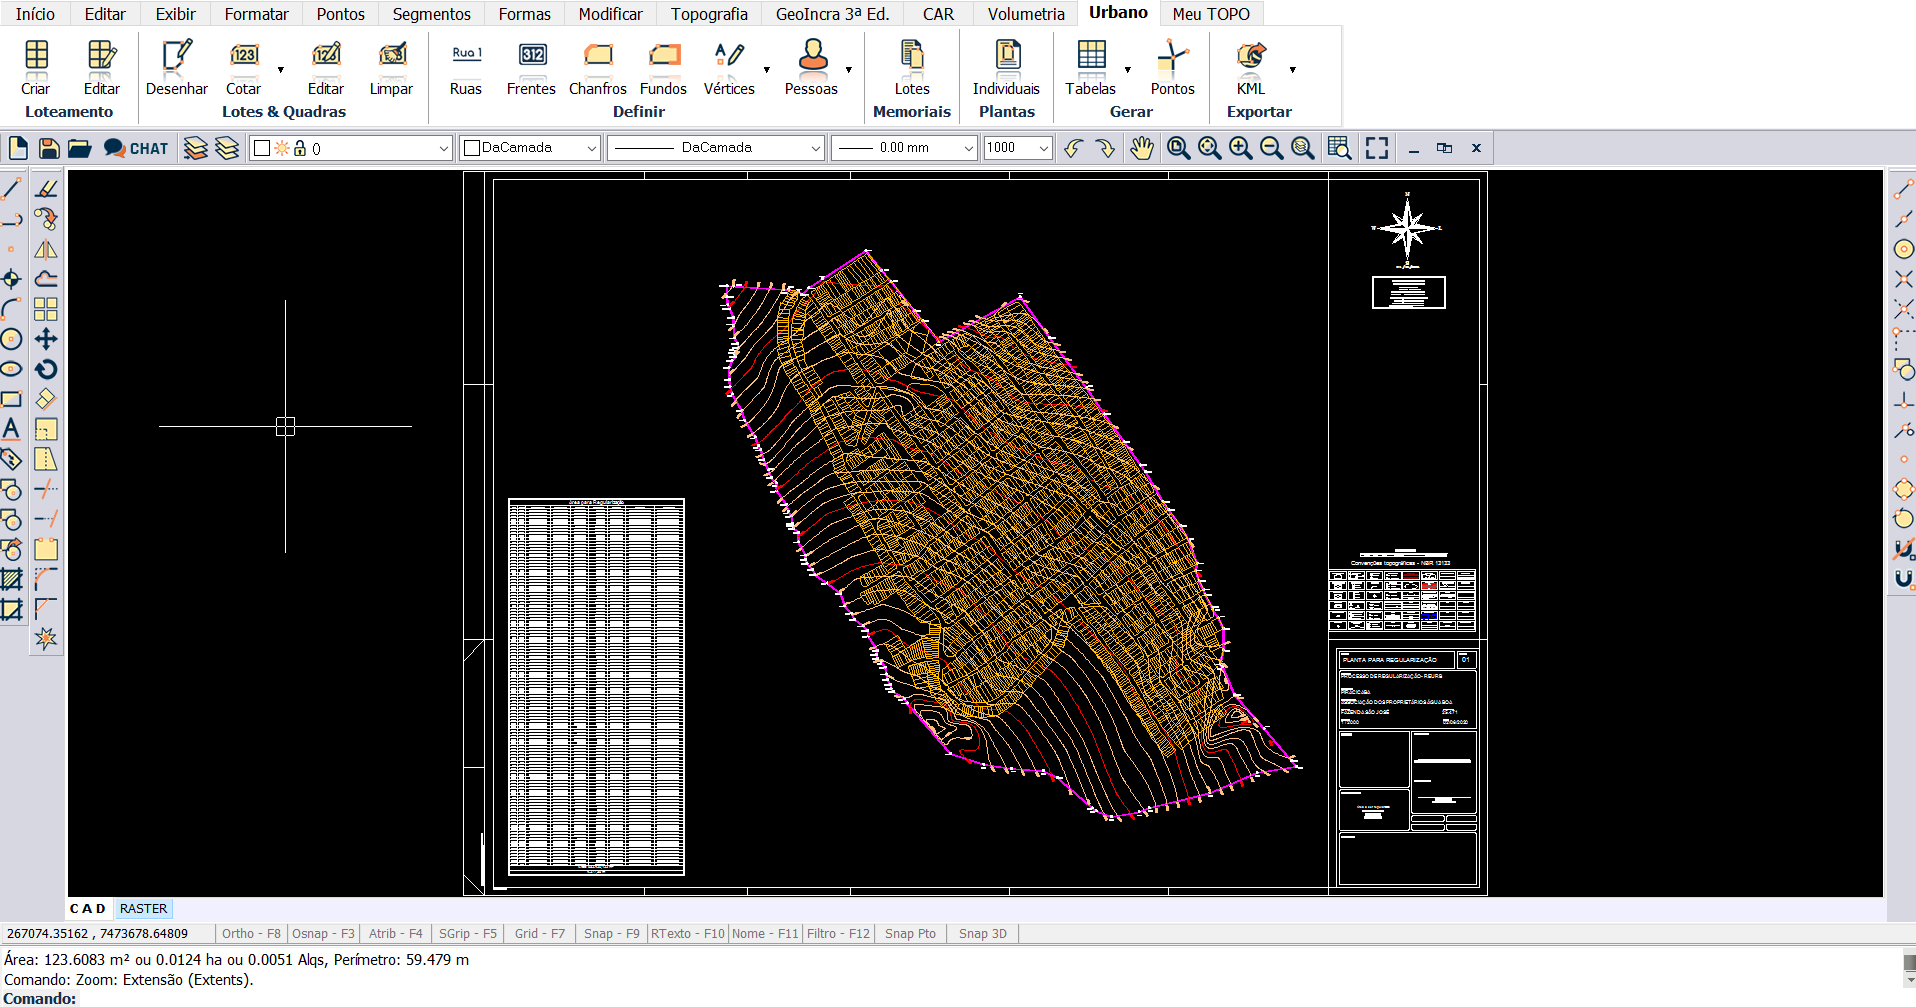Click KML export icon

[1251, 66]
